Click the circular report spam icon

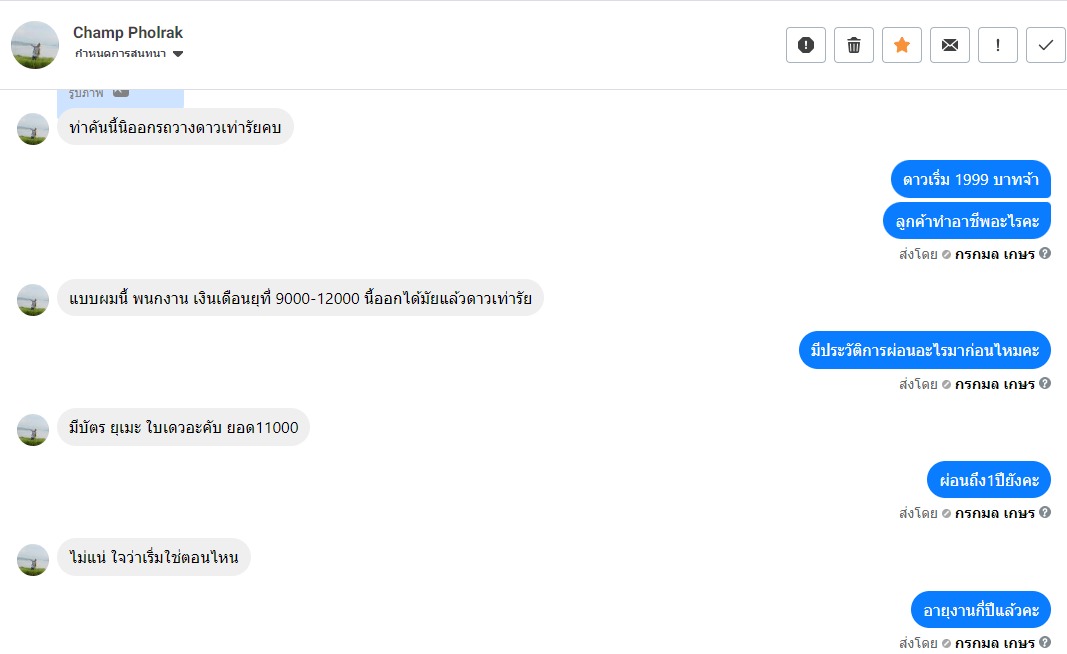tap(806, 45)
